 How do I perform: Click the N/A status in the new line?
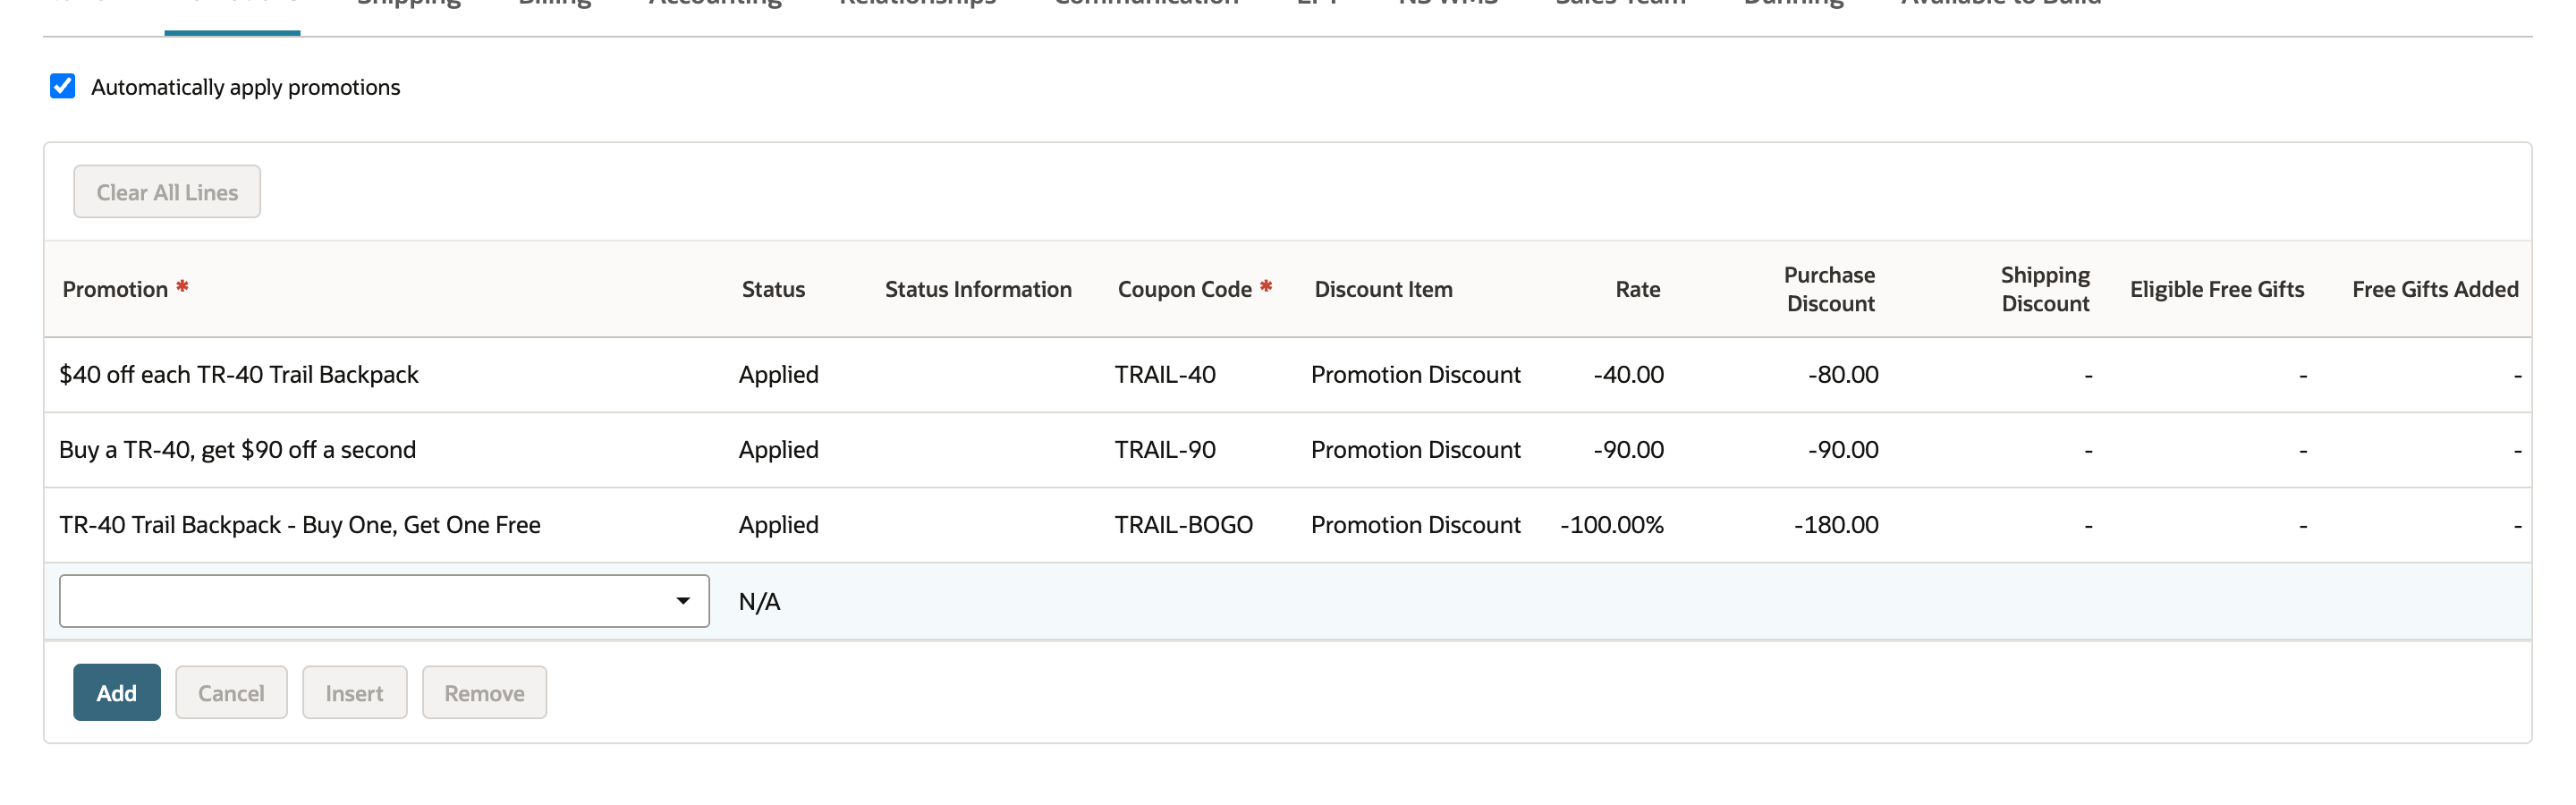(x=759, y=602)
